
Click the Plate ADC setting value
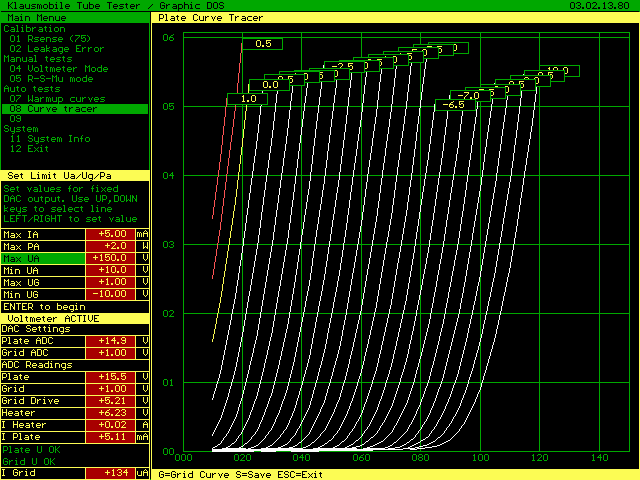pos(111,340)
